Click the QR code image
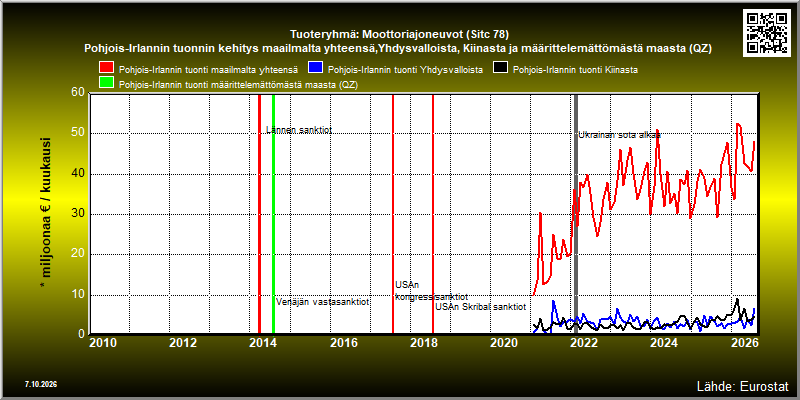 (x=768, y=32)
